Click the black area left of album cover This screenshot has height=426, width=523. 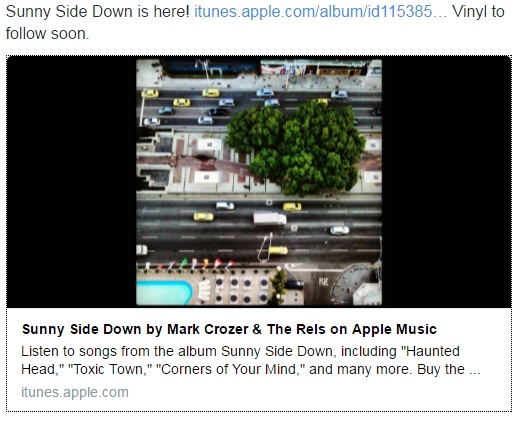(x=71, y=182)
